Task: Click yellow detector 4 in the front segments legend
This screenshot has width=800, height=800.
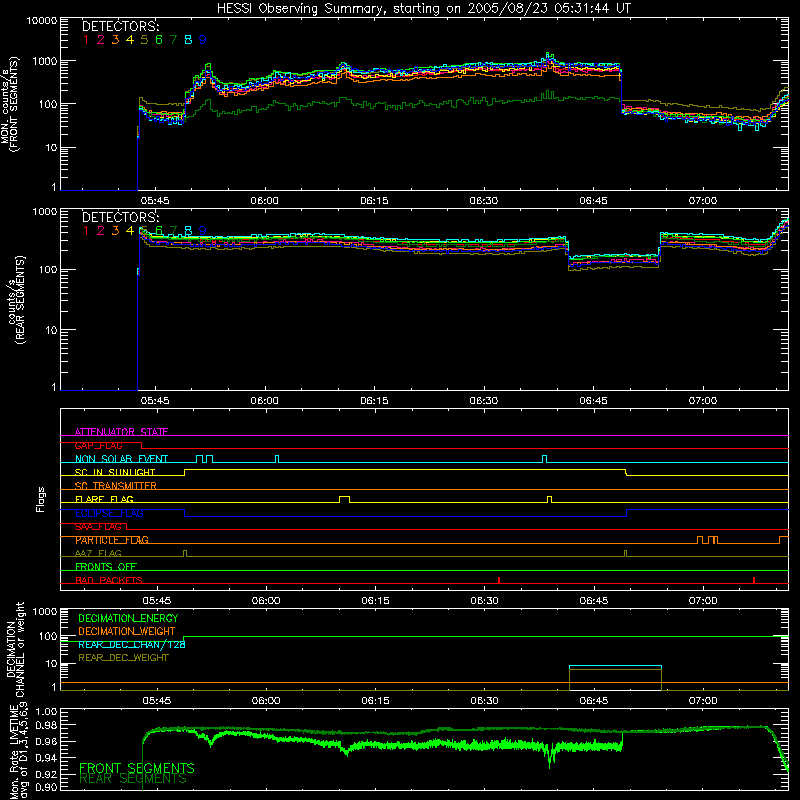Action: point(130,40)
